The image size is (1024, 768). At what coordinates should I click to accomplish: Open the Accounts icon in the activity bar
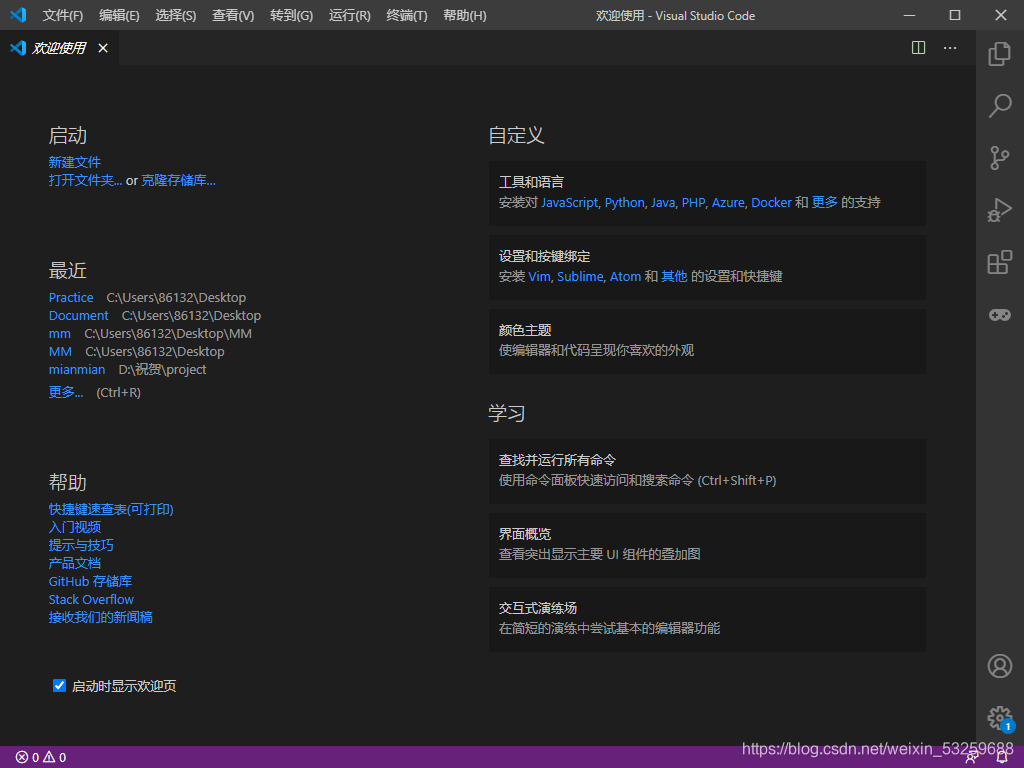999,665
